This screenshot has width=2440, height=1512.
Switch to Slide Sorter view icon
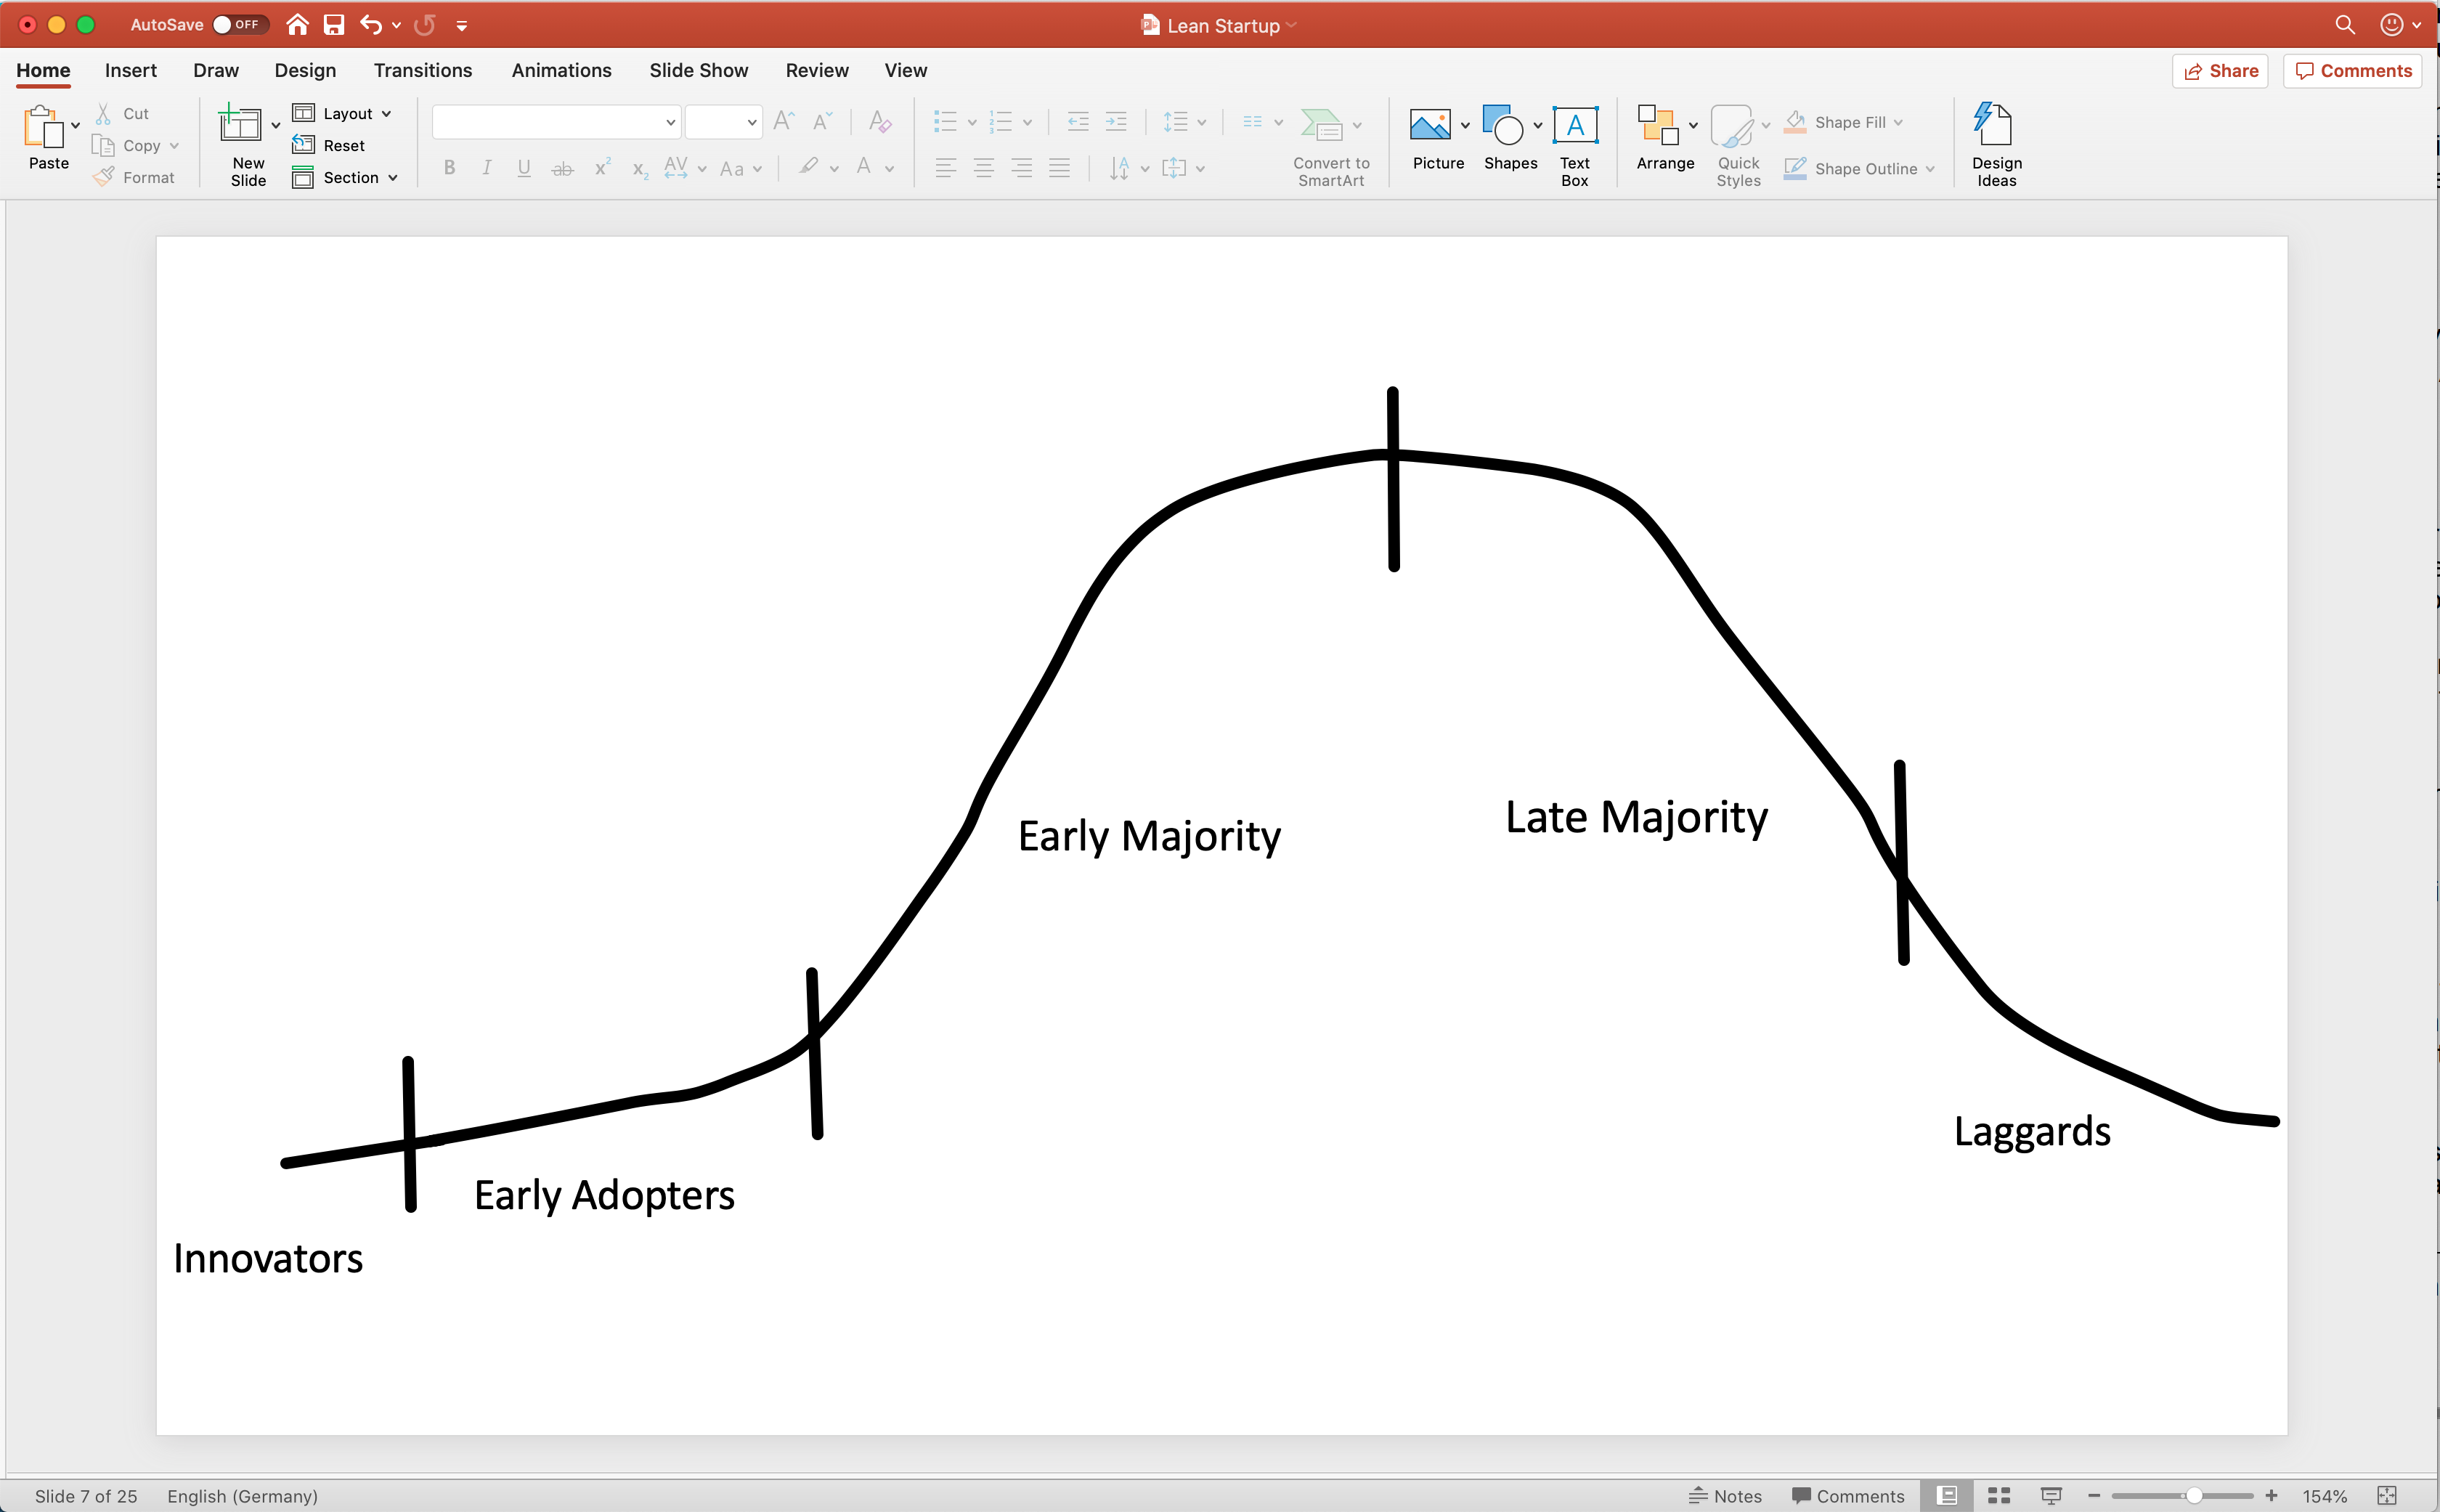coord(1999,1496)
